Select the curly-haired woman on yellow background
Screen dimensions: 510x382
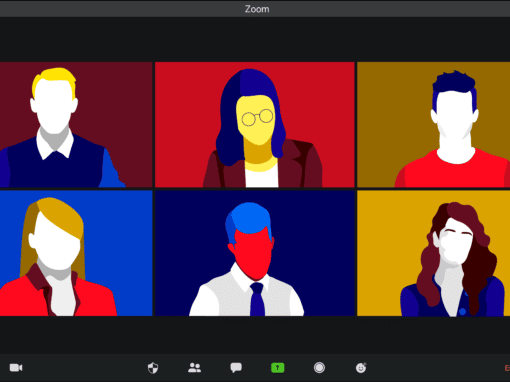coord(433,253)
